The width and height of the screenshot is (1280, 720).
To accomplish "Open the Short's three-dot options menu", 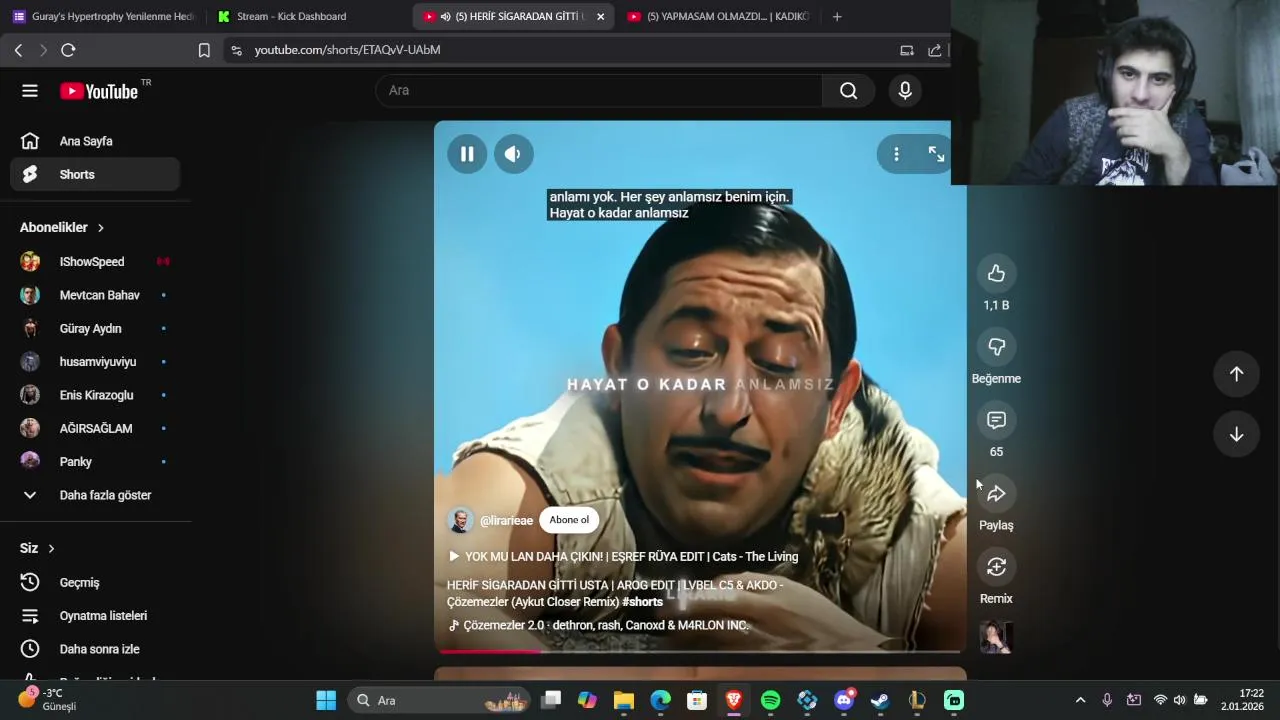I will pos(896,154).
